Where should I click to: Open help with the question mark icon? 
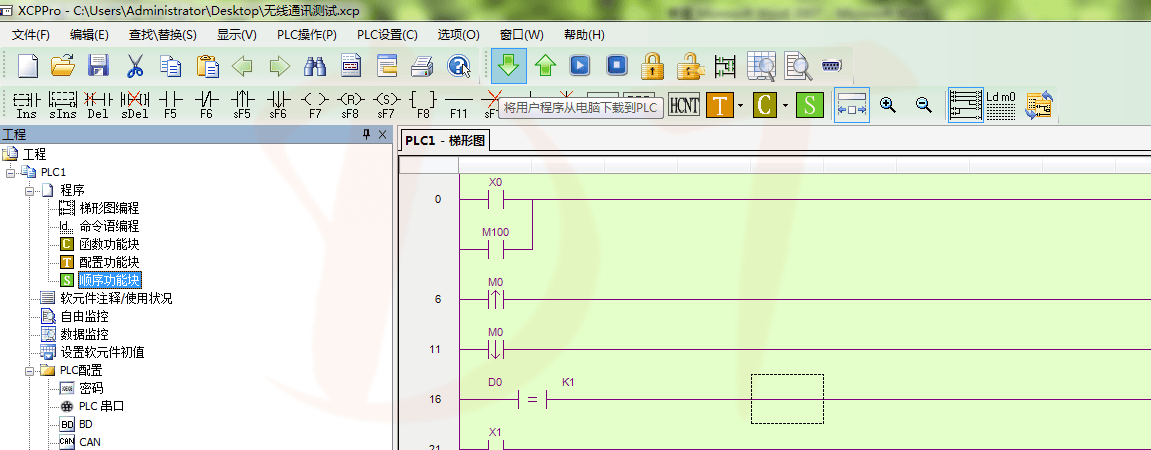459,66
